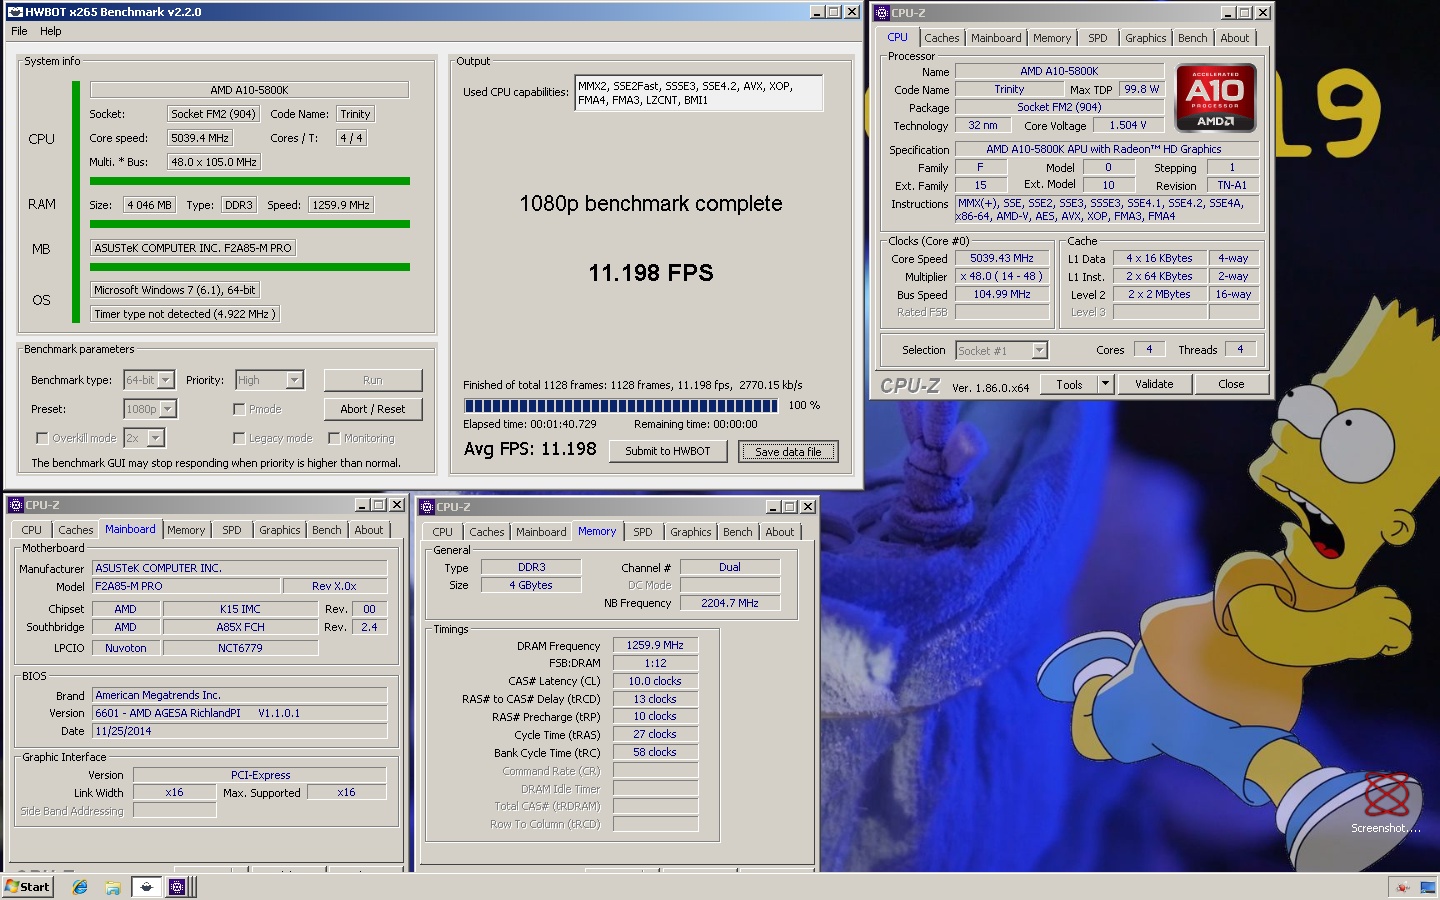Click the Max TDP 99.8 W value
The height and width of the screenshot is (900, 1440).
[1141, 89]
